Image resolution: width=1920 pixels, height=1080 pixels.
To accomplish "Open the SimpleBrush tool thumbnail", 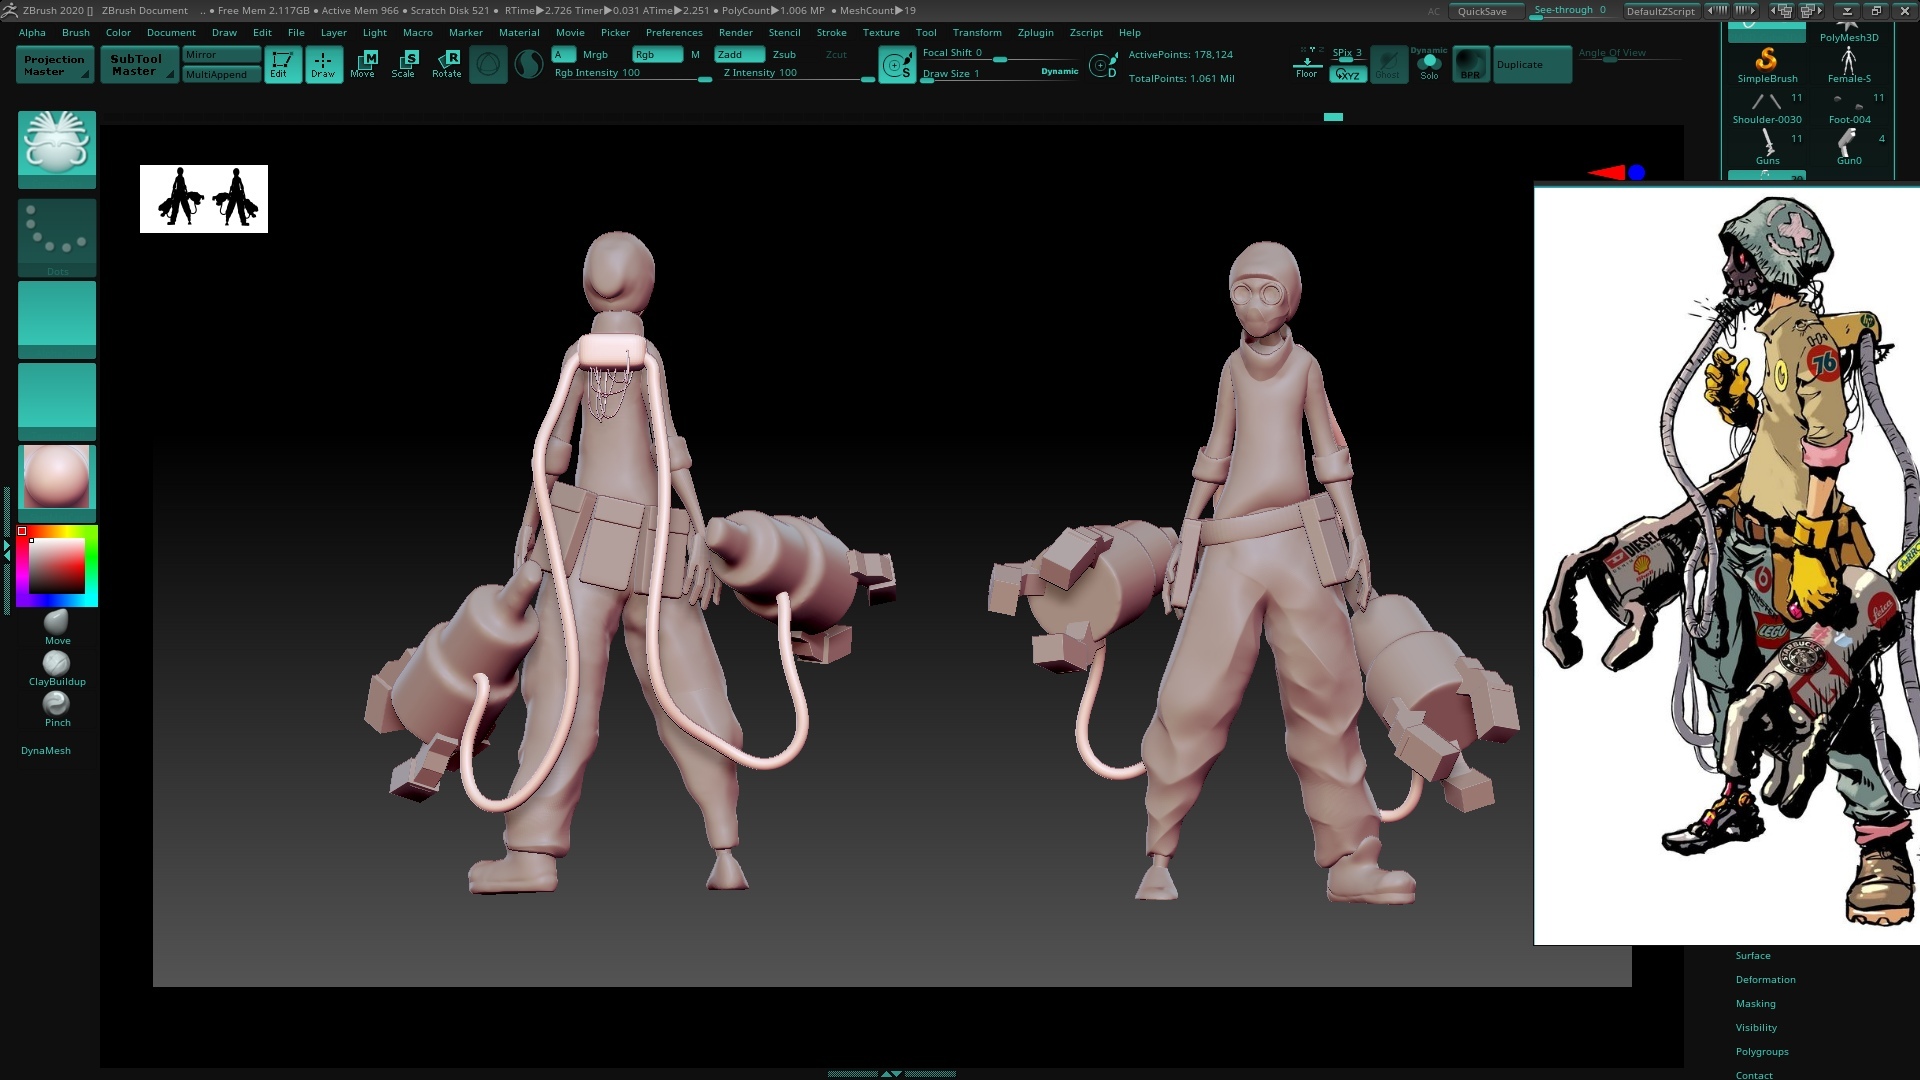I will coord(1767,64).
